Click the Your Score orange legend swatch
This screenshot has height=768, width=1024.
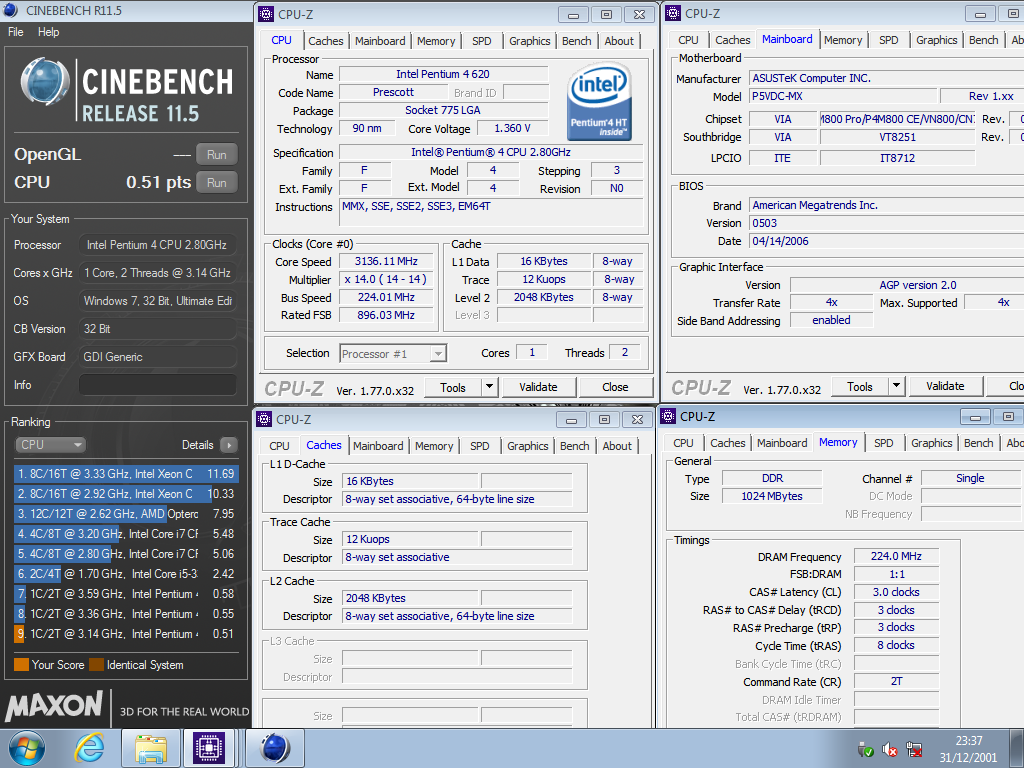pyautogui.click(x=22, y=665)
